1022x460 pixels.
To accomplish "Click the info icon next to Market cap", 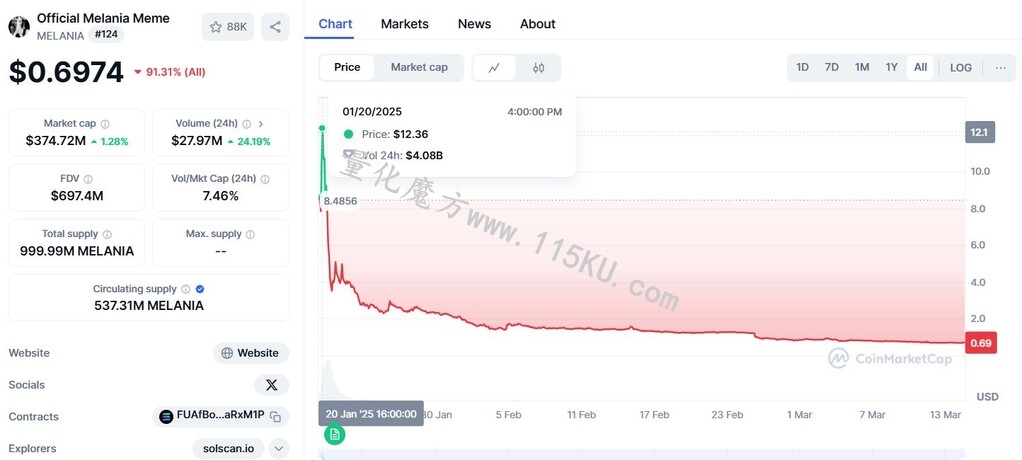I will click(x=105, y=124).
